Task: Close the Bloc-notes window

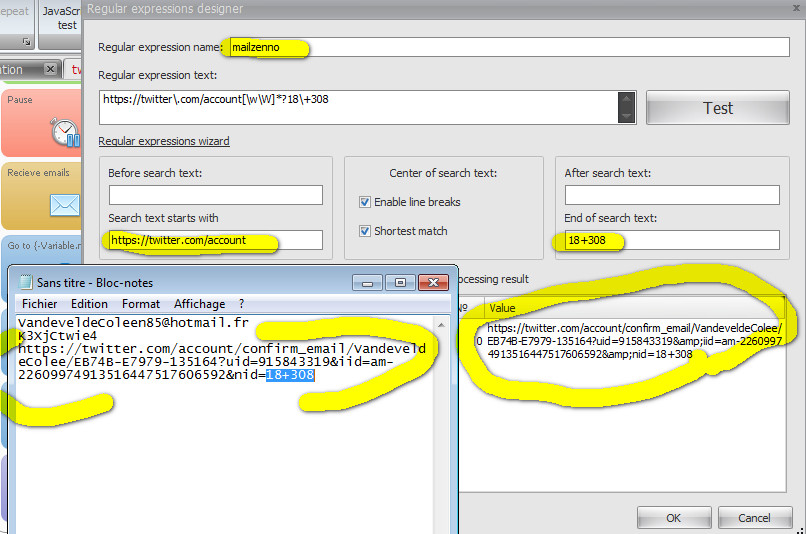Action: point(433,283)
